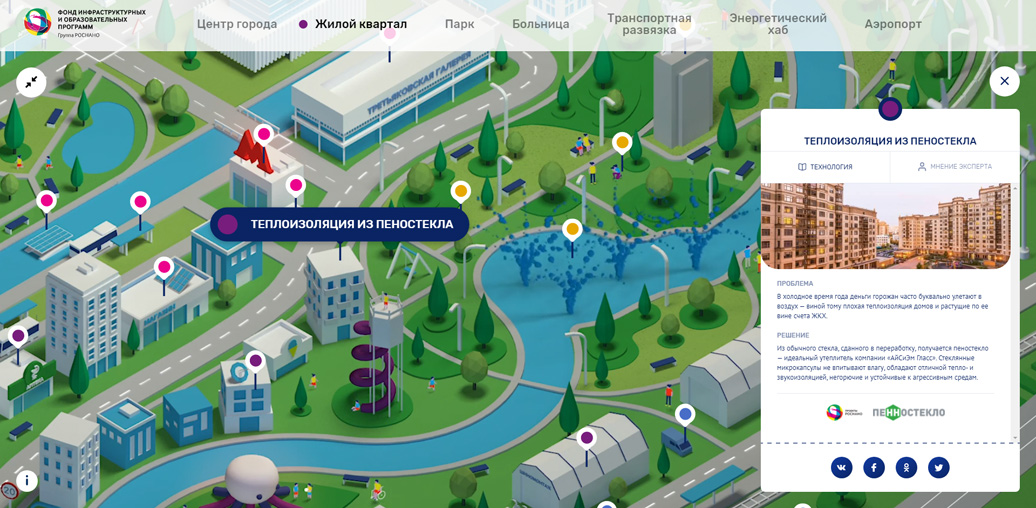Select the purple marker above the greenhouse hangars
This screenshot has width=1036, height=508.
pyautogui.click(x=587, y=437)
